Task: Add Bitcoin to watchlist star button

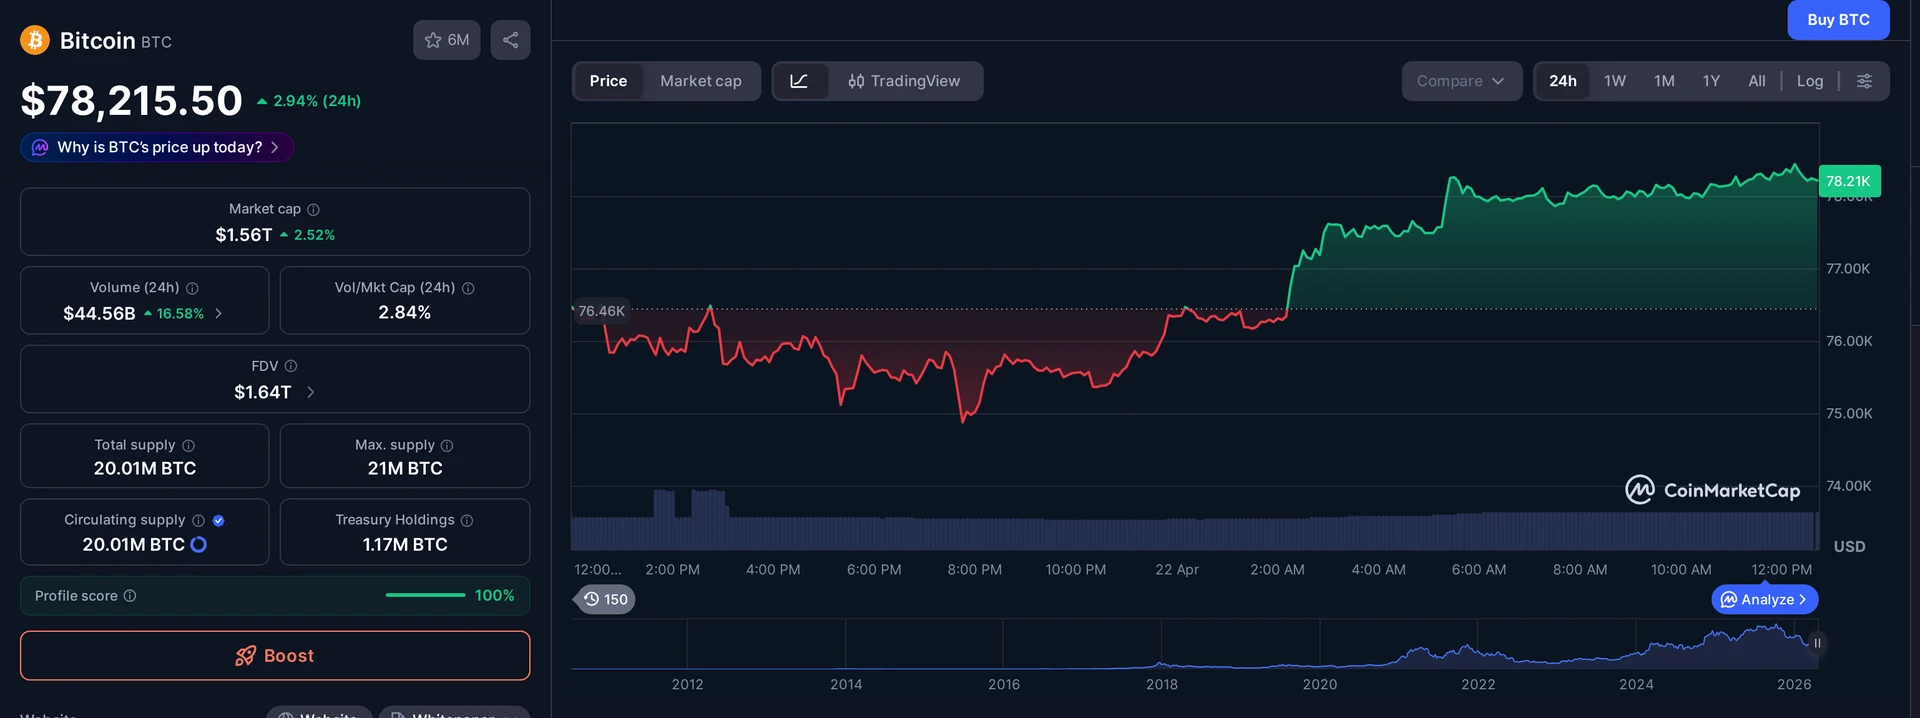Action: coord(447,40)
